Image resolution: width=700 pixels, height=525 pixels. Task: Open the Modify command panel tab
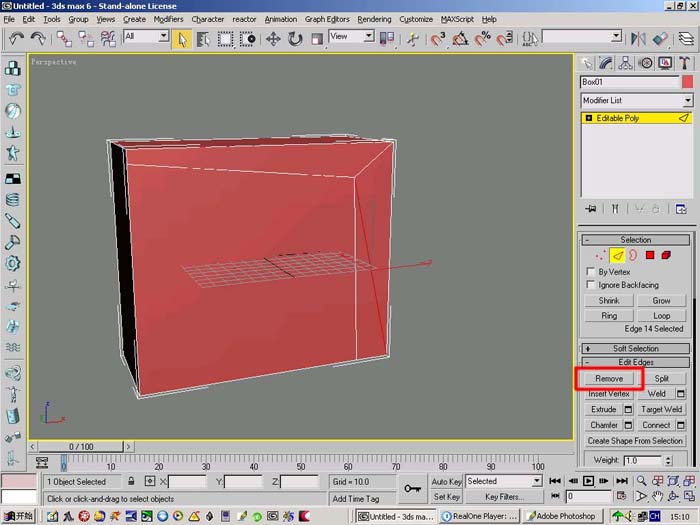(x=606, y=63)
